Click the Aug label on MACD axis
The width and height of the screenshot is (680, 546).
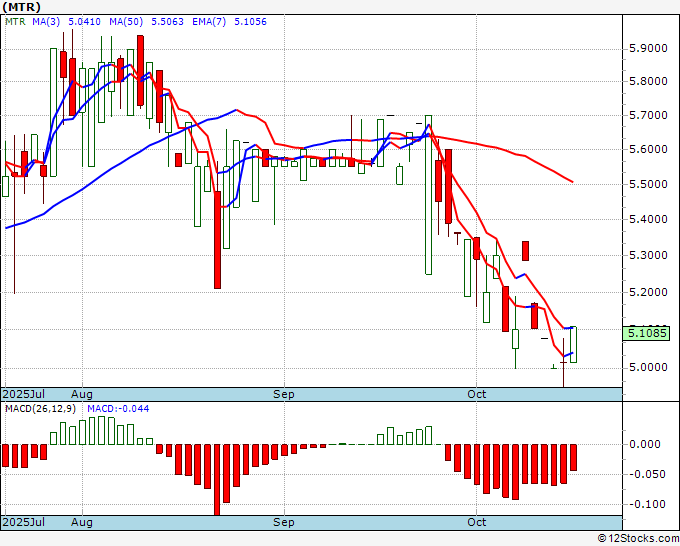[x=82, y=522]
